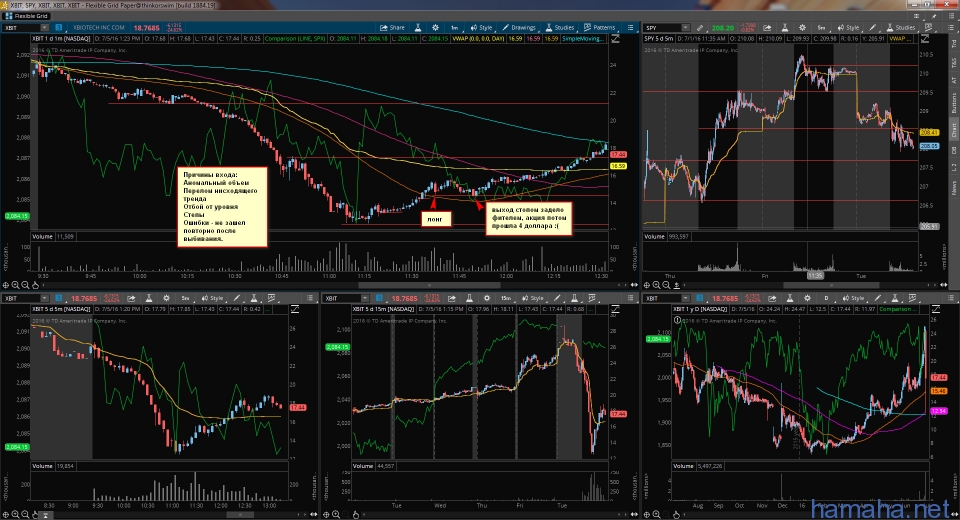Screen dimensions: 960x520
Task: Open the pencil drawings tool in SPY chart
Action: 873,28
